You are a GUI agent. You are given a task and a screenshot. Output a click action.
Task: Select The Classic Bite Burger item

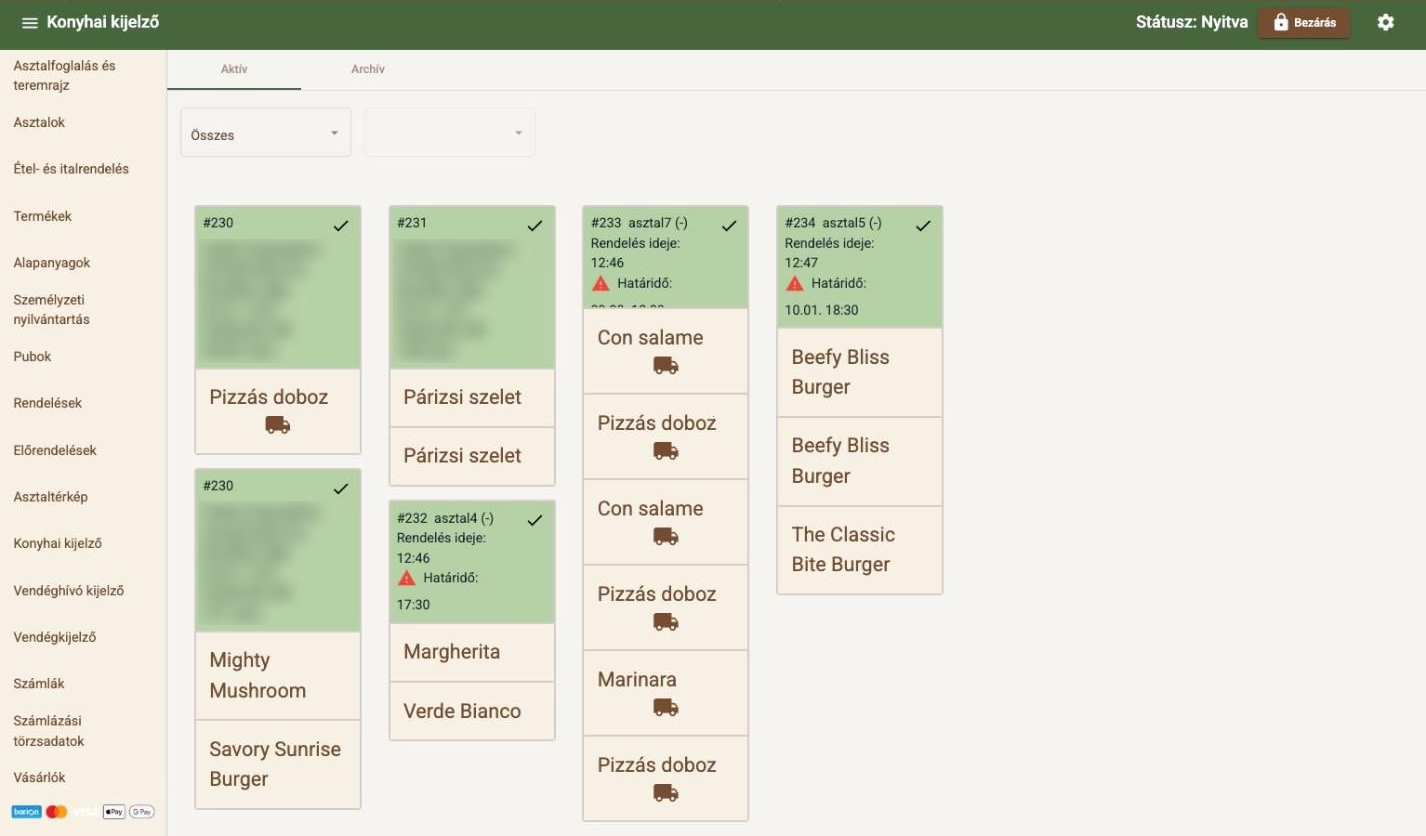coord(860,549)
